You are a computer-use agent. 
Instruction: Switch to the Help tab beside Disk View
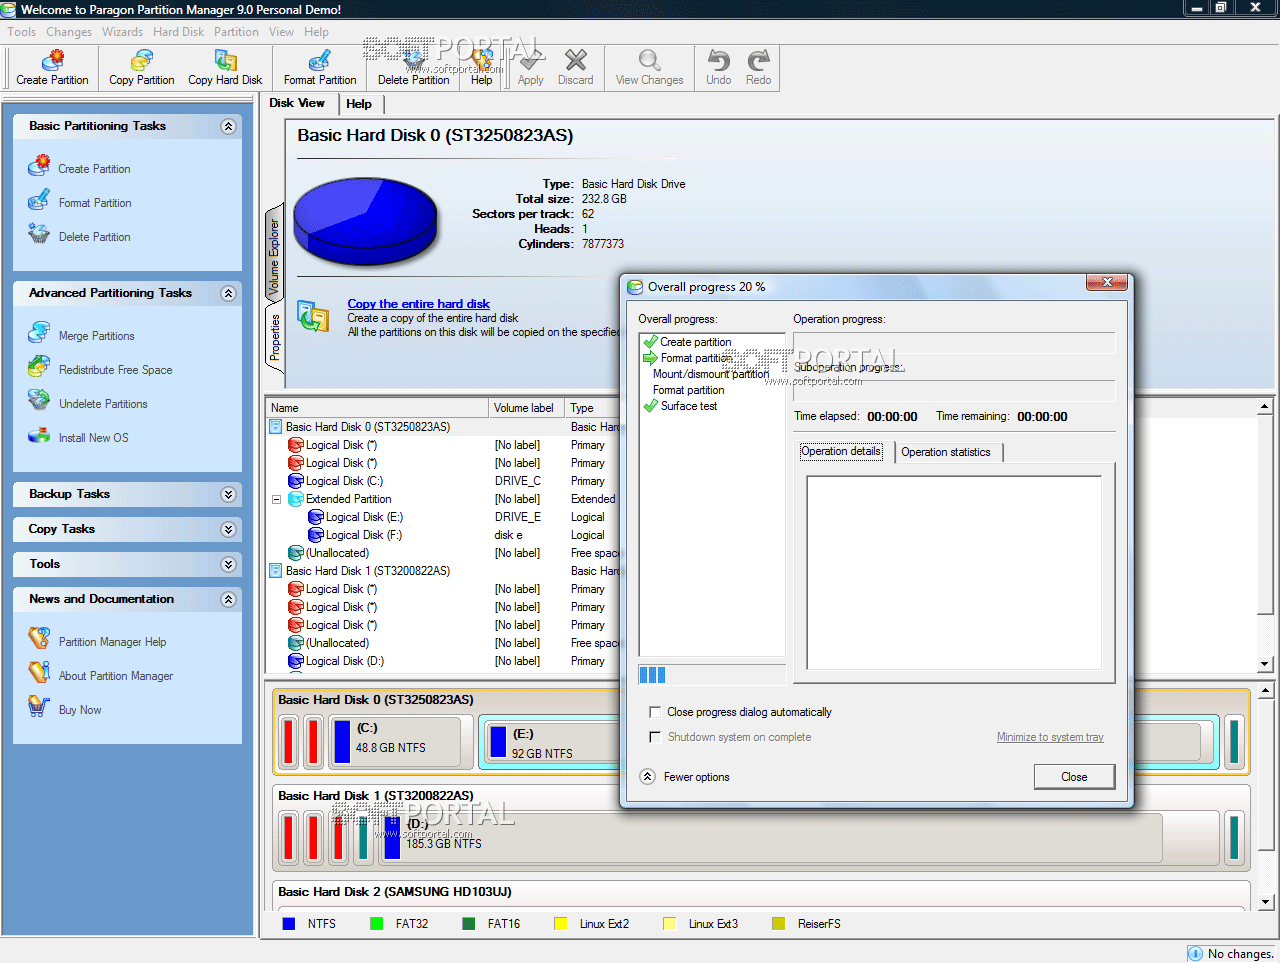tap(359, 104)
